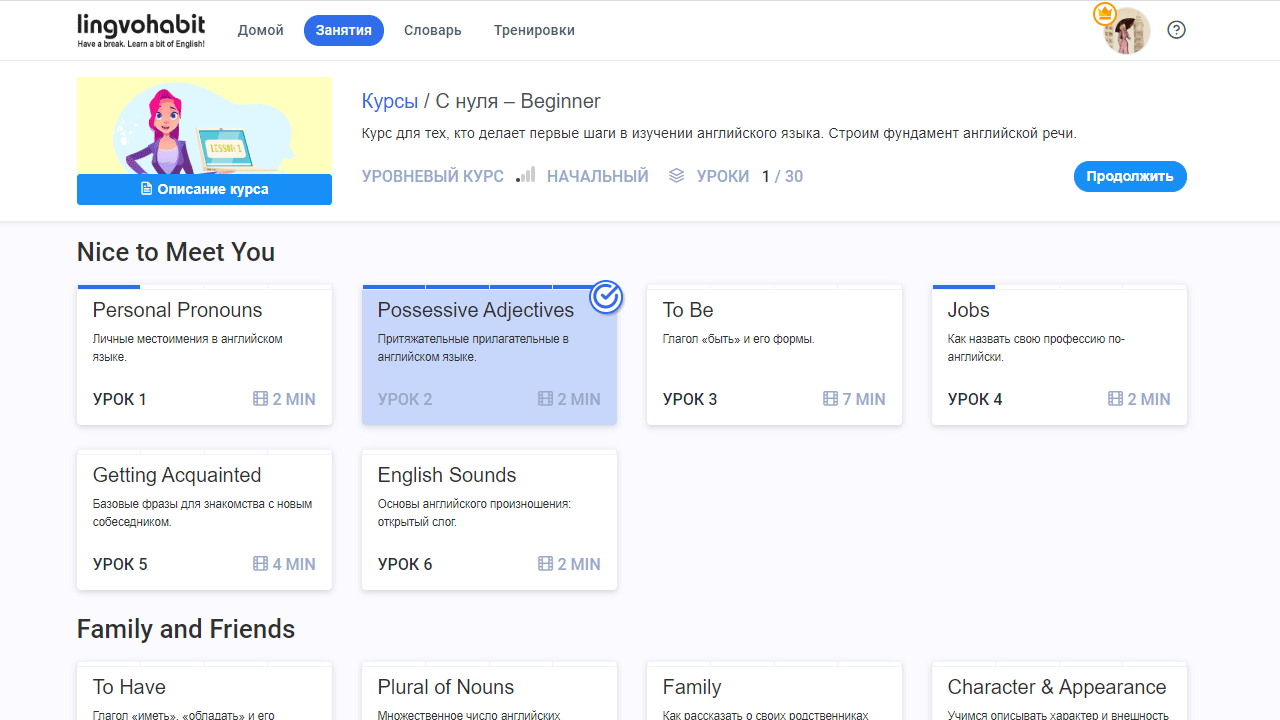Screen dimensions: 1280x720
Task: Click the 'УРОВНЕВЫЙ КУРС' label
Action: pyautogui.click(x=433, y=176)
